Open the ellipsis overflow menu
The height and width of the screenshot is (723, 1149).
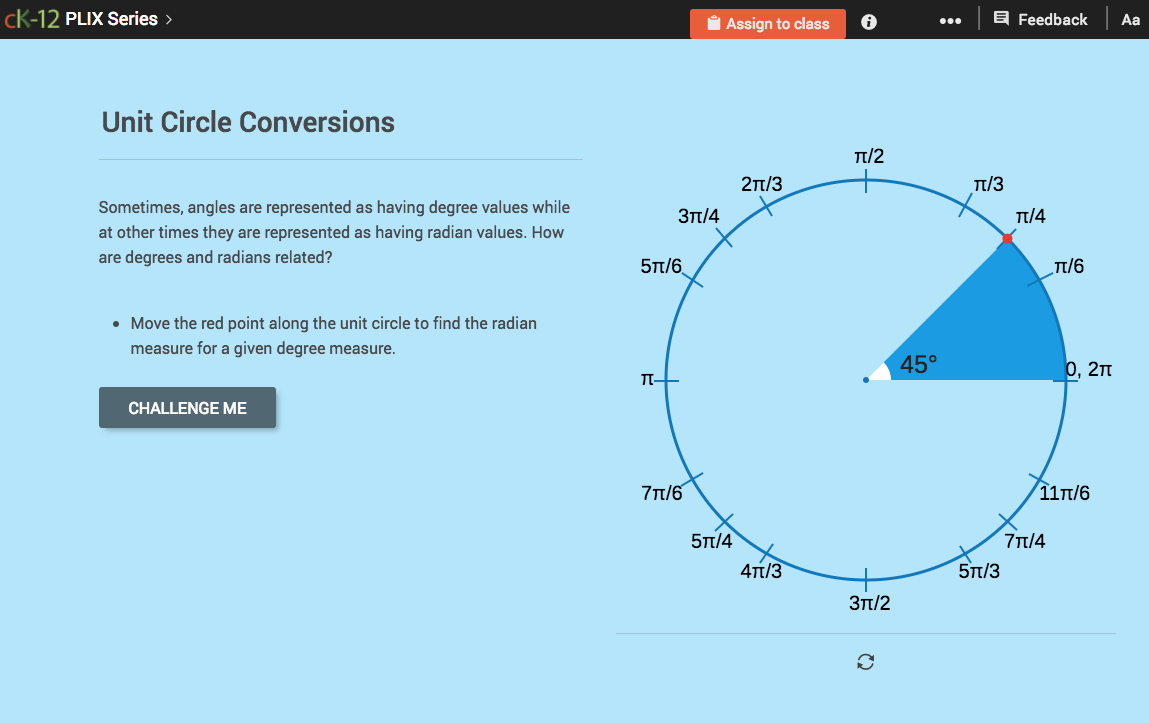[x=949, y=19]
